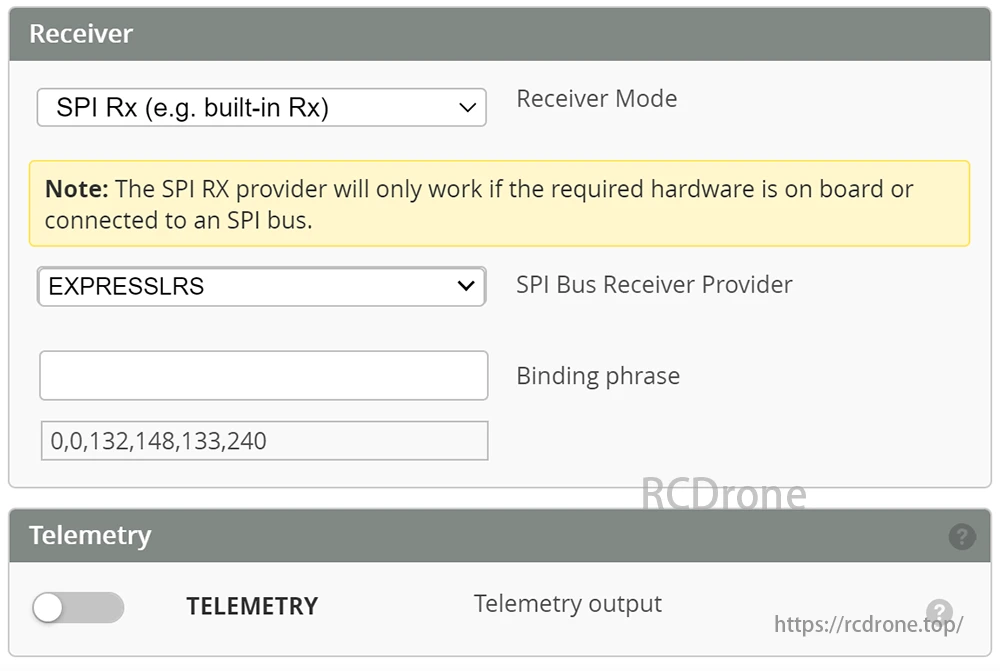This screenshot has height=671, width=1000.
Task: Click the yellow SPI RX provider note box
Action: pos(500,204)
